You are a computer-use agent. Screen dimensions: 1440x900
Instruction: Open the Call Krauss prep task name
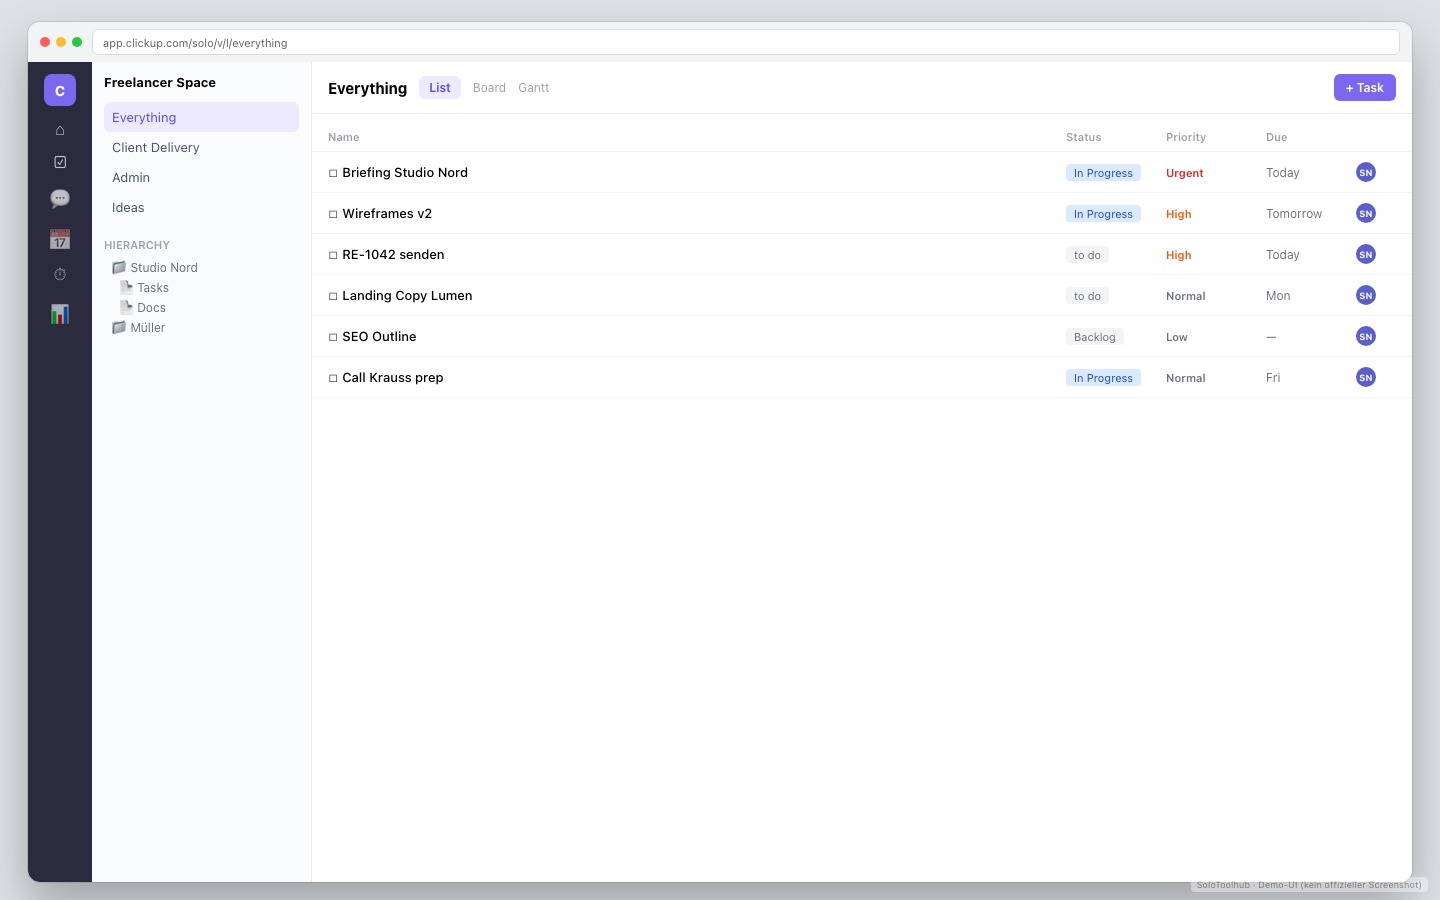click(x=393, y=377)
